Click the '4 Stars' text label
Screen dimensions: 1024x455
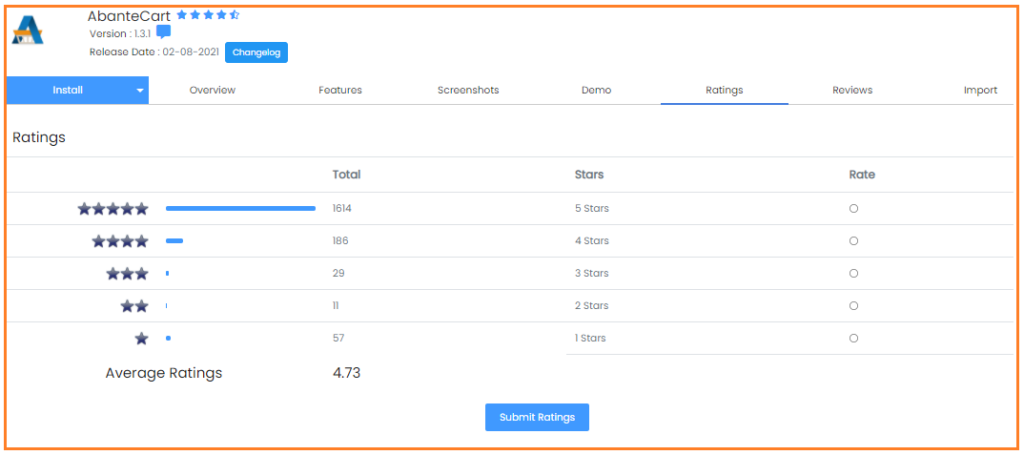592,241
